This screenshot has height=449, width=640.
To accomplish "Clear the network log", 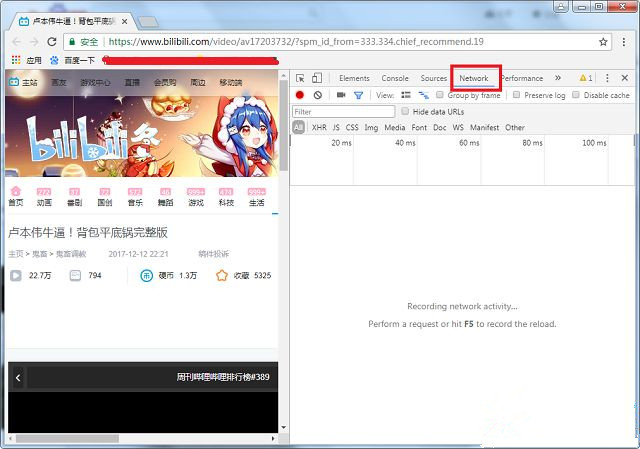I will (x=317, y=95).
